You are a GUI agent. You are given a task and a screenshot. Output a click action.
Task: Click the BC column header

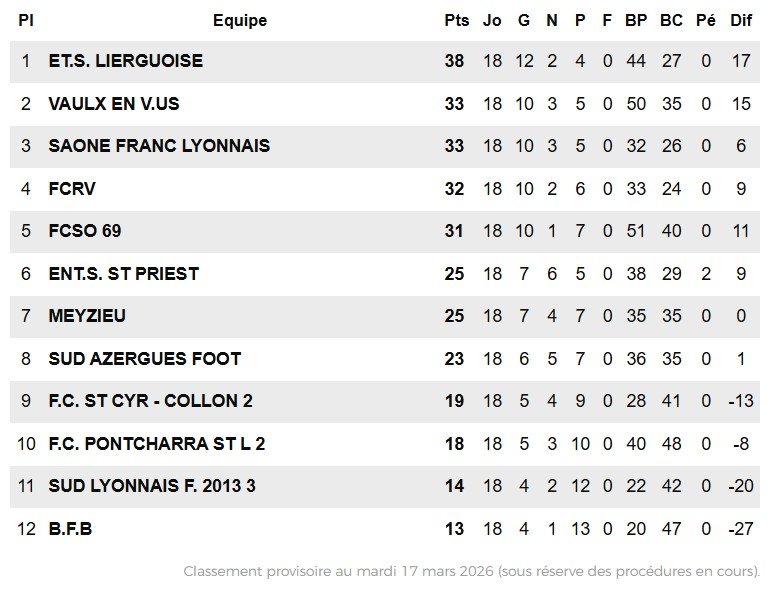click(671, 21)
